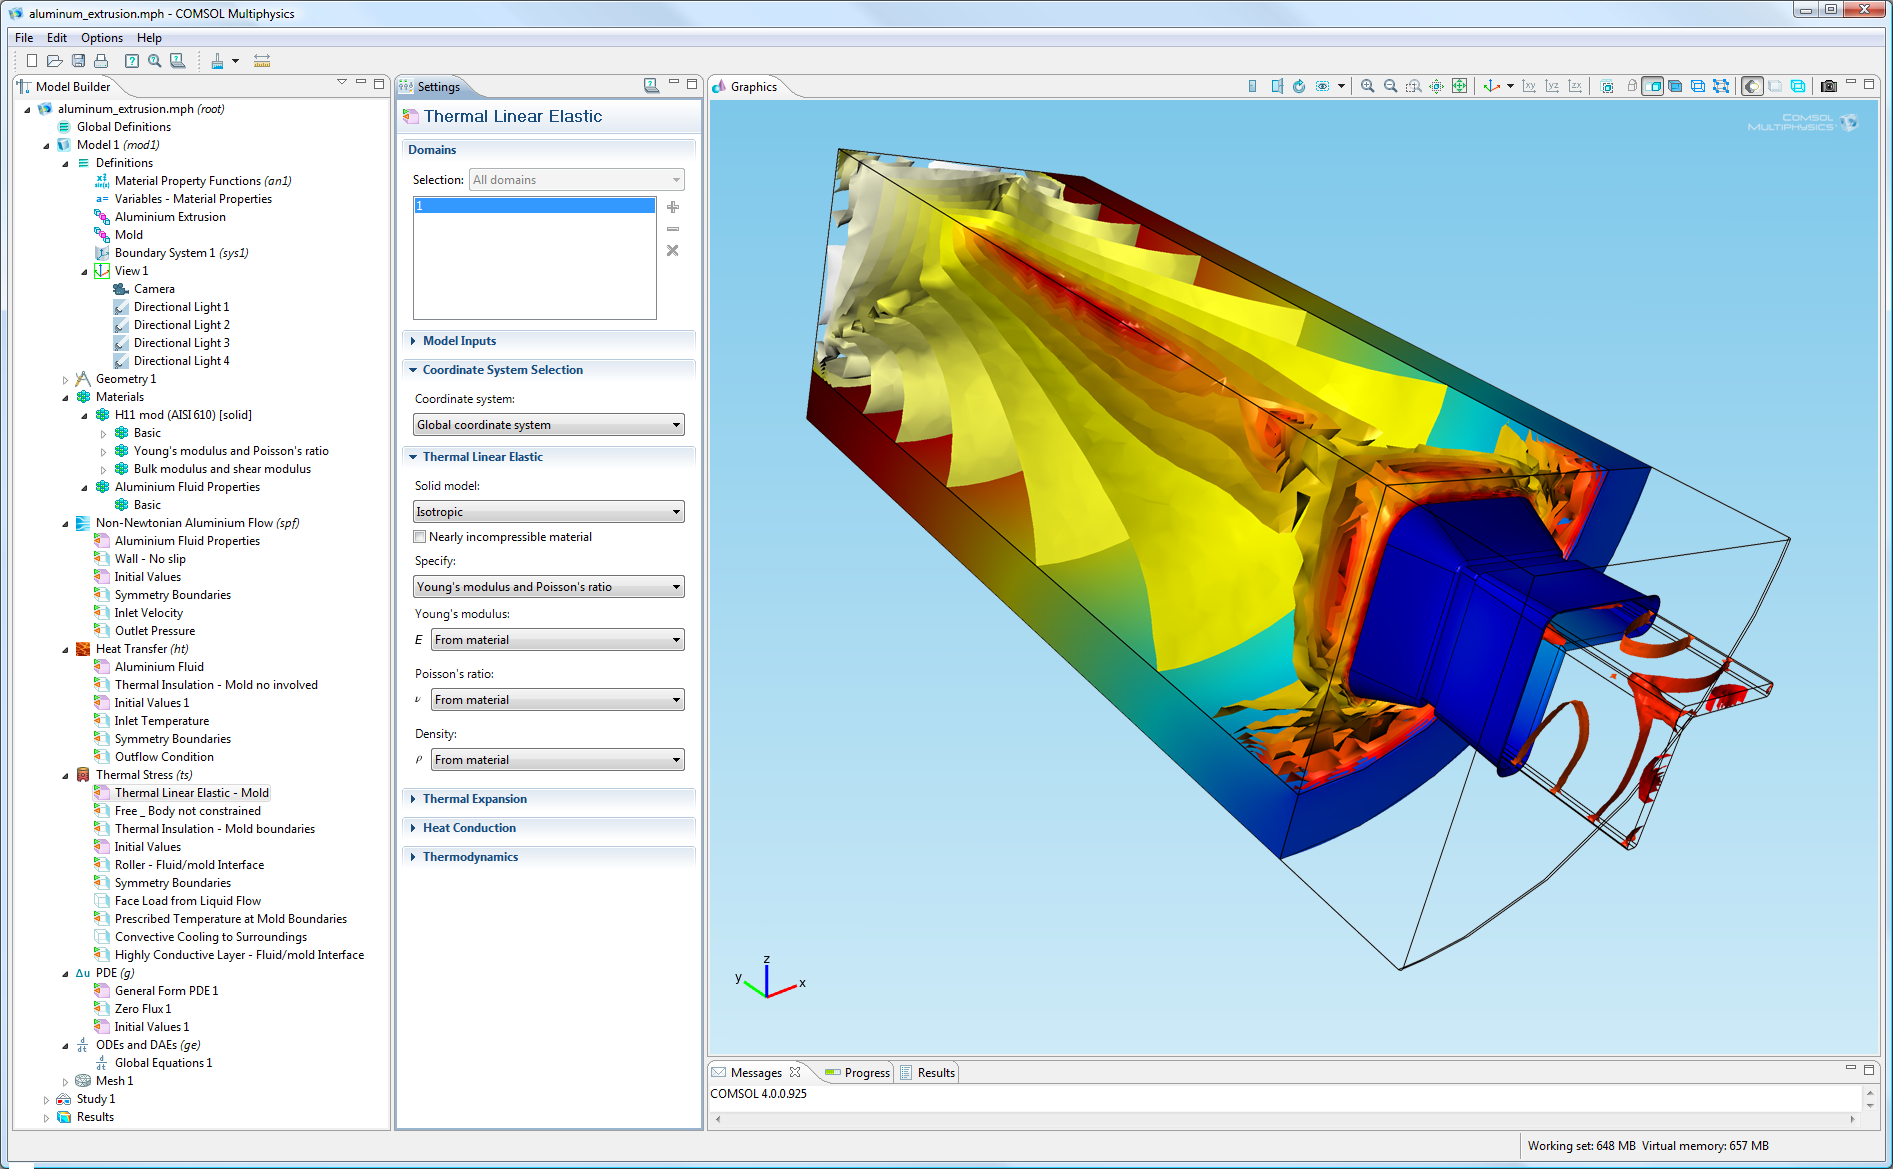Expand the Thermal Expansion section

[x=475, y=798]
